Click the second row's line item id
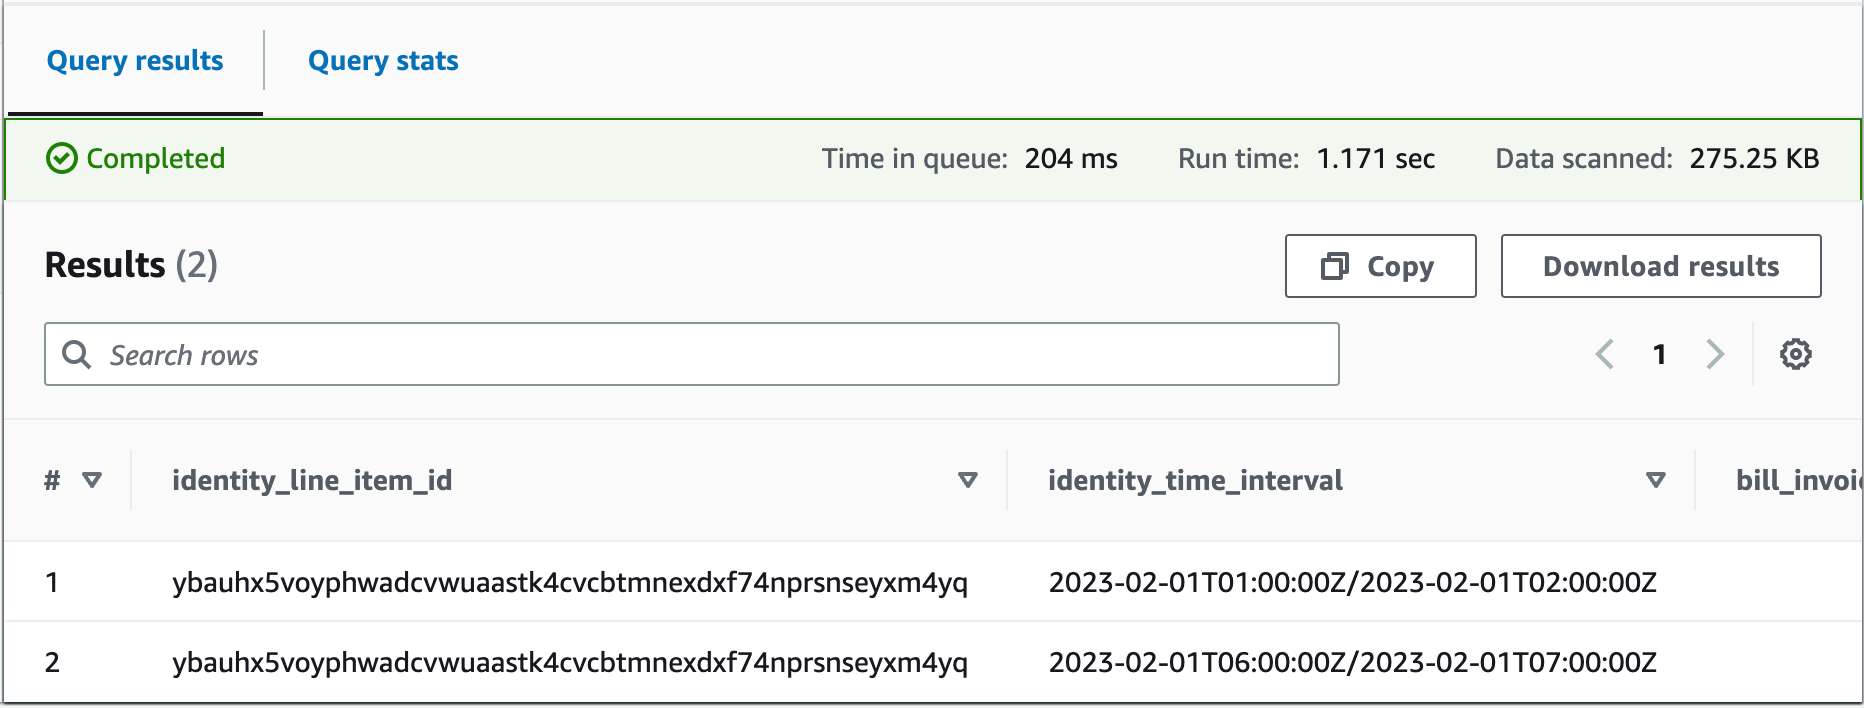 pyautogui.click(x=570, y=661)
